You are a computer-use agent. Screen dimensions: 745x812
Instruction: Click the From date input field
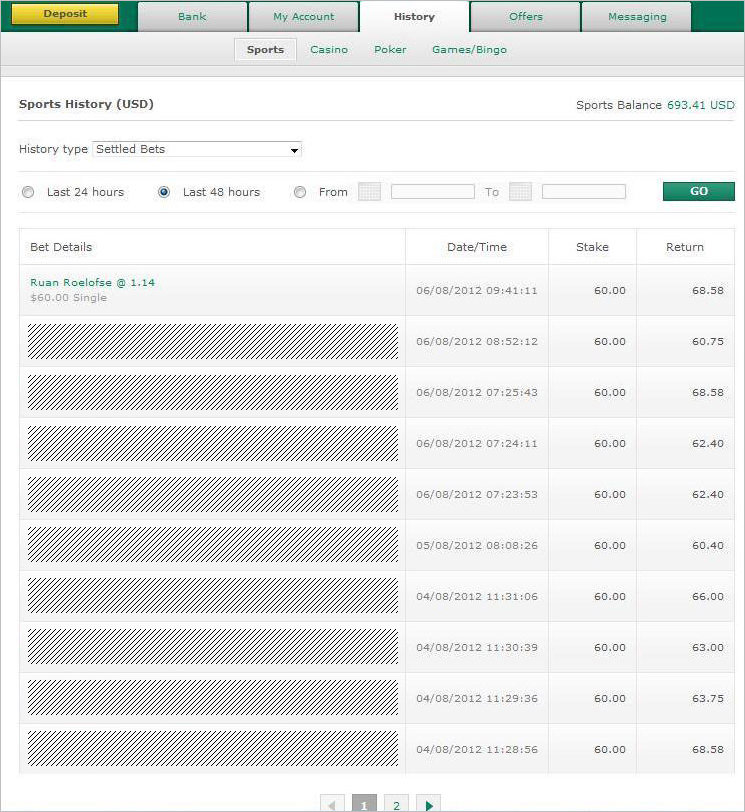point(432,192)
